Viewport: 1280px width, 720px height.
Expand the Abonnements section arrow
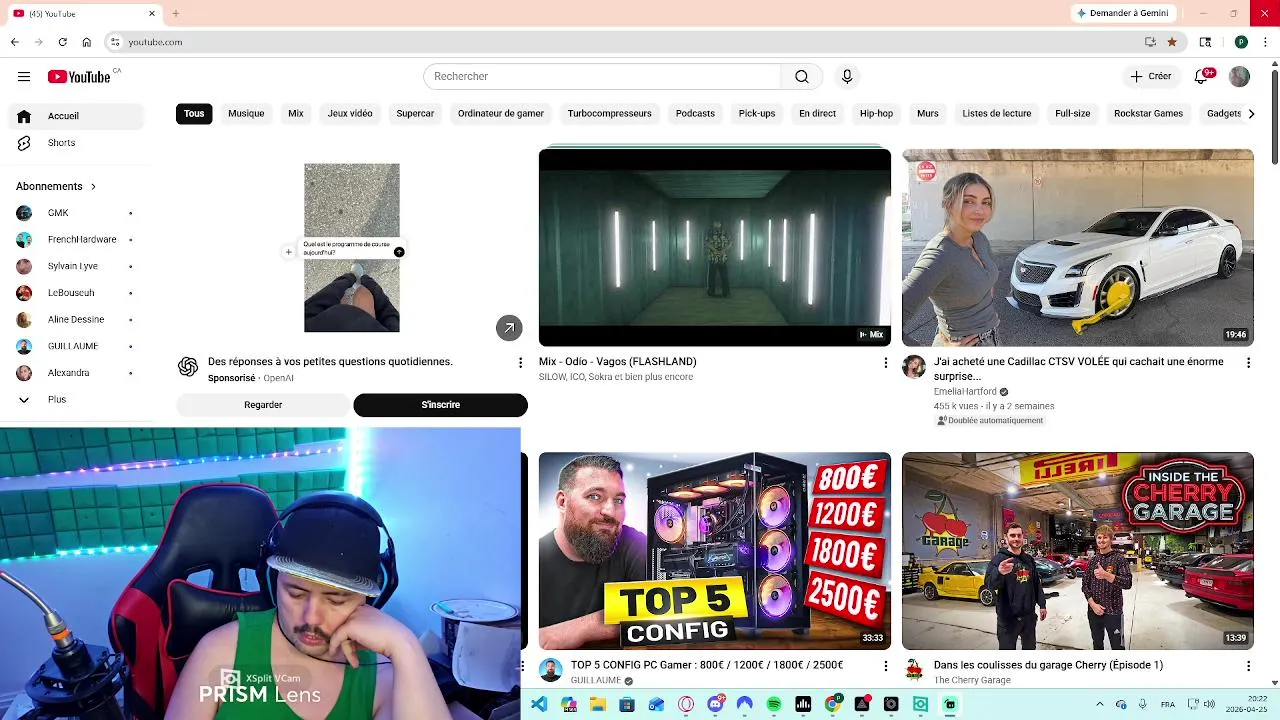[93, 186]
